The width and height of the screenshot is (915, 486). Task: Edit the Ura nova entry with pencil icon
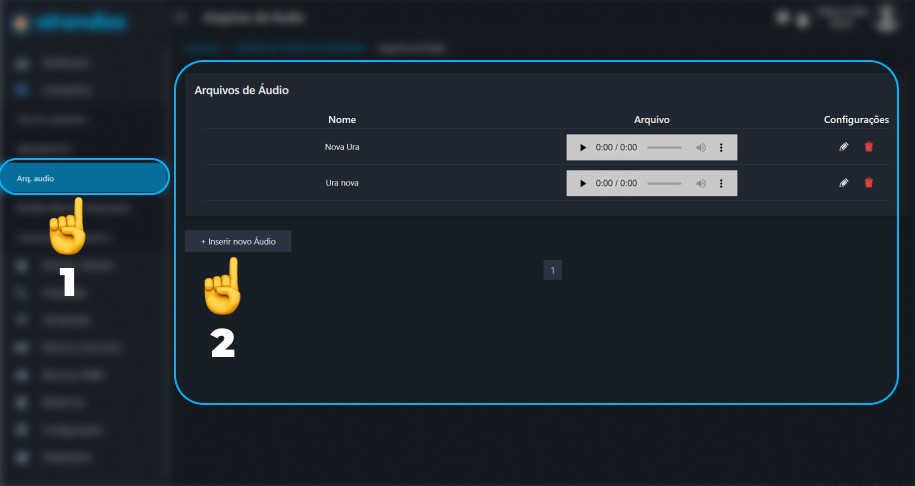tap(844, 183)
